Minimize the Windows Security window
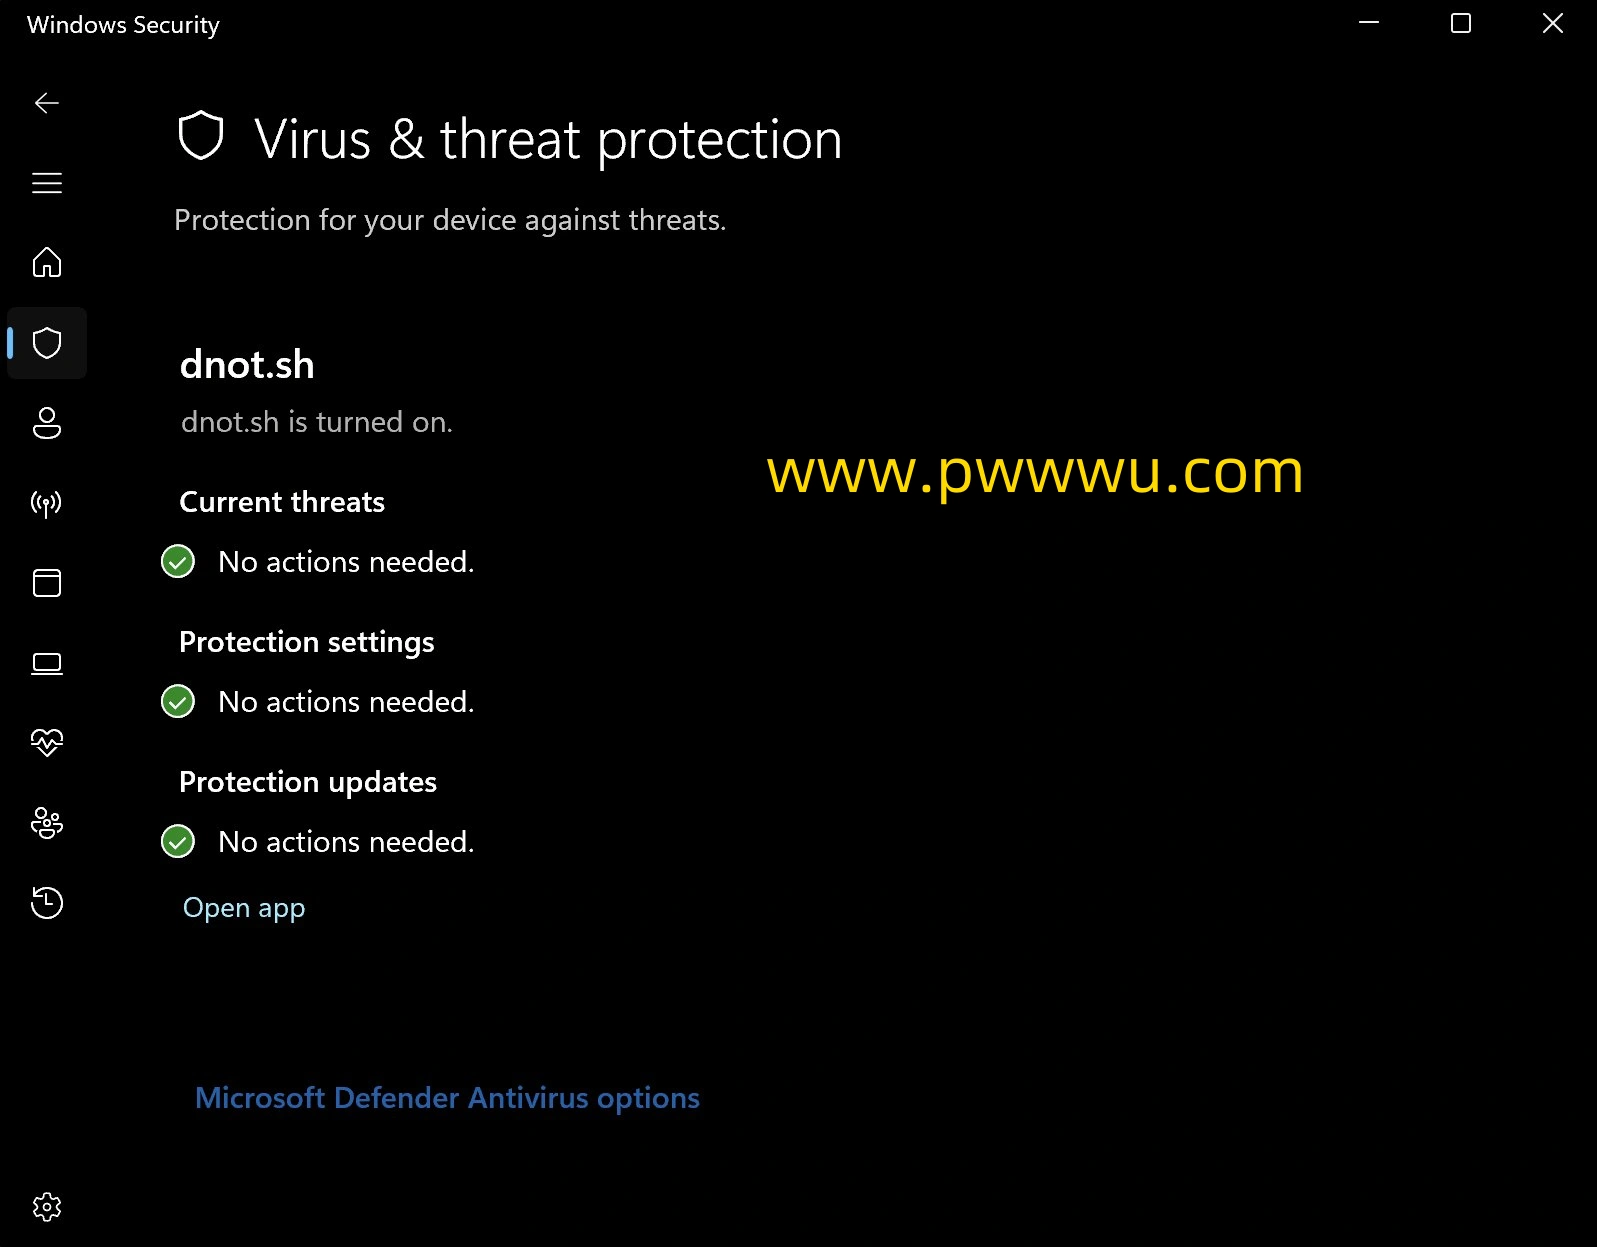The width and height of the screenshot is (1597, 1247). tap(1369, 23)
